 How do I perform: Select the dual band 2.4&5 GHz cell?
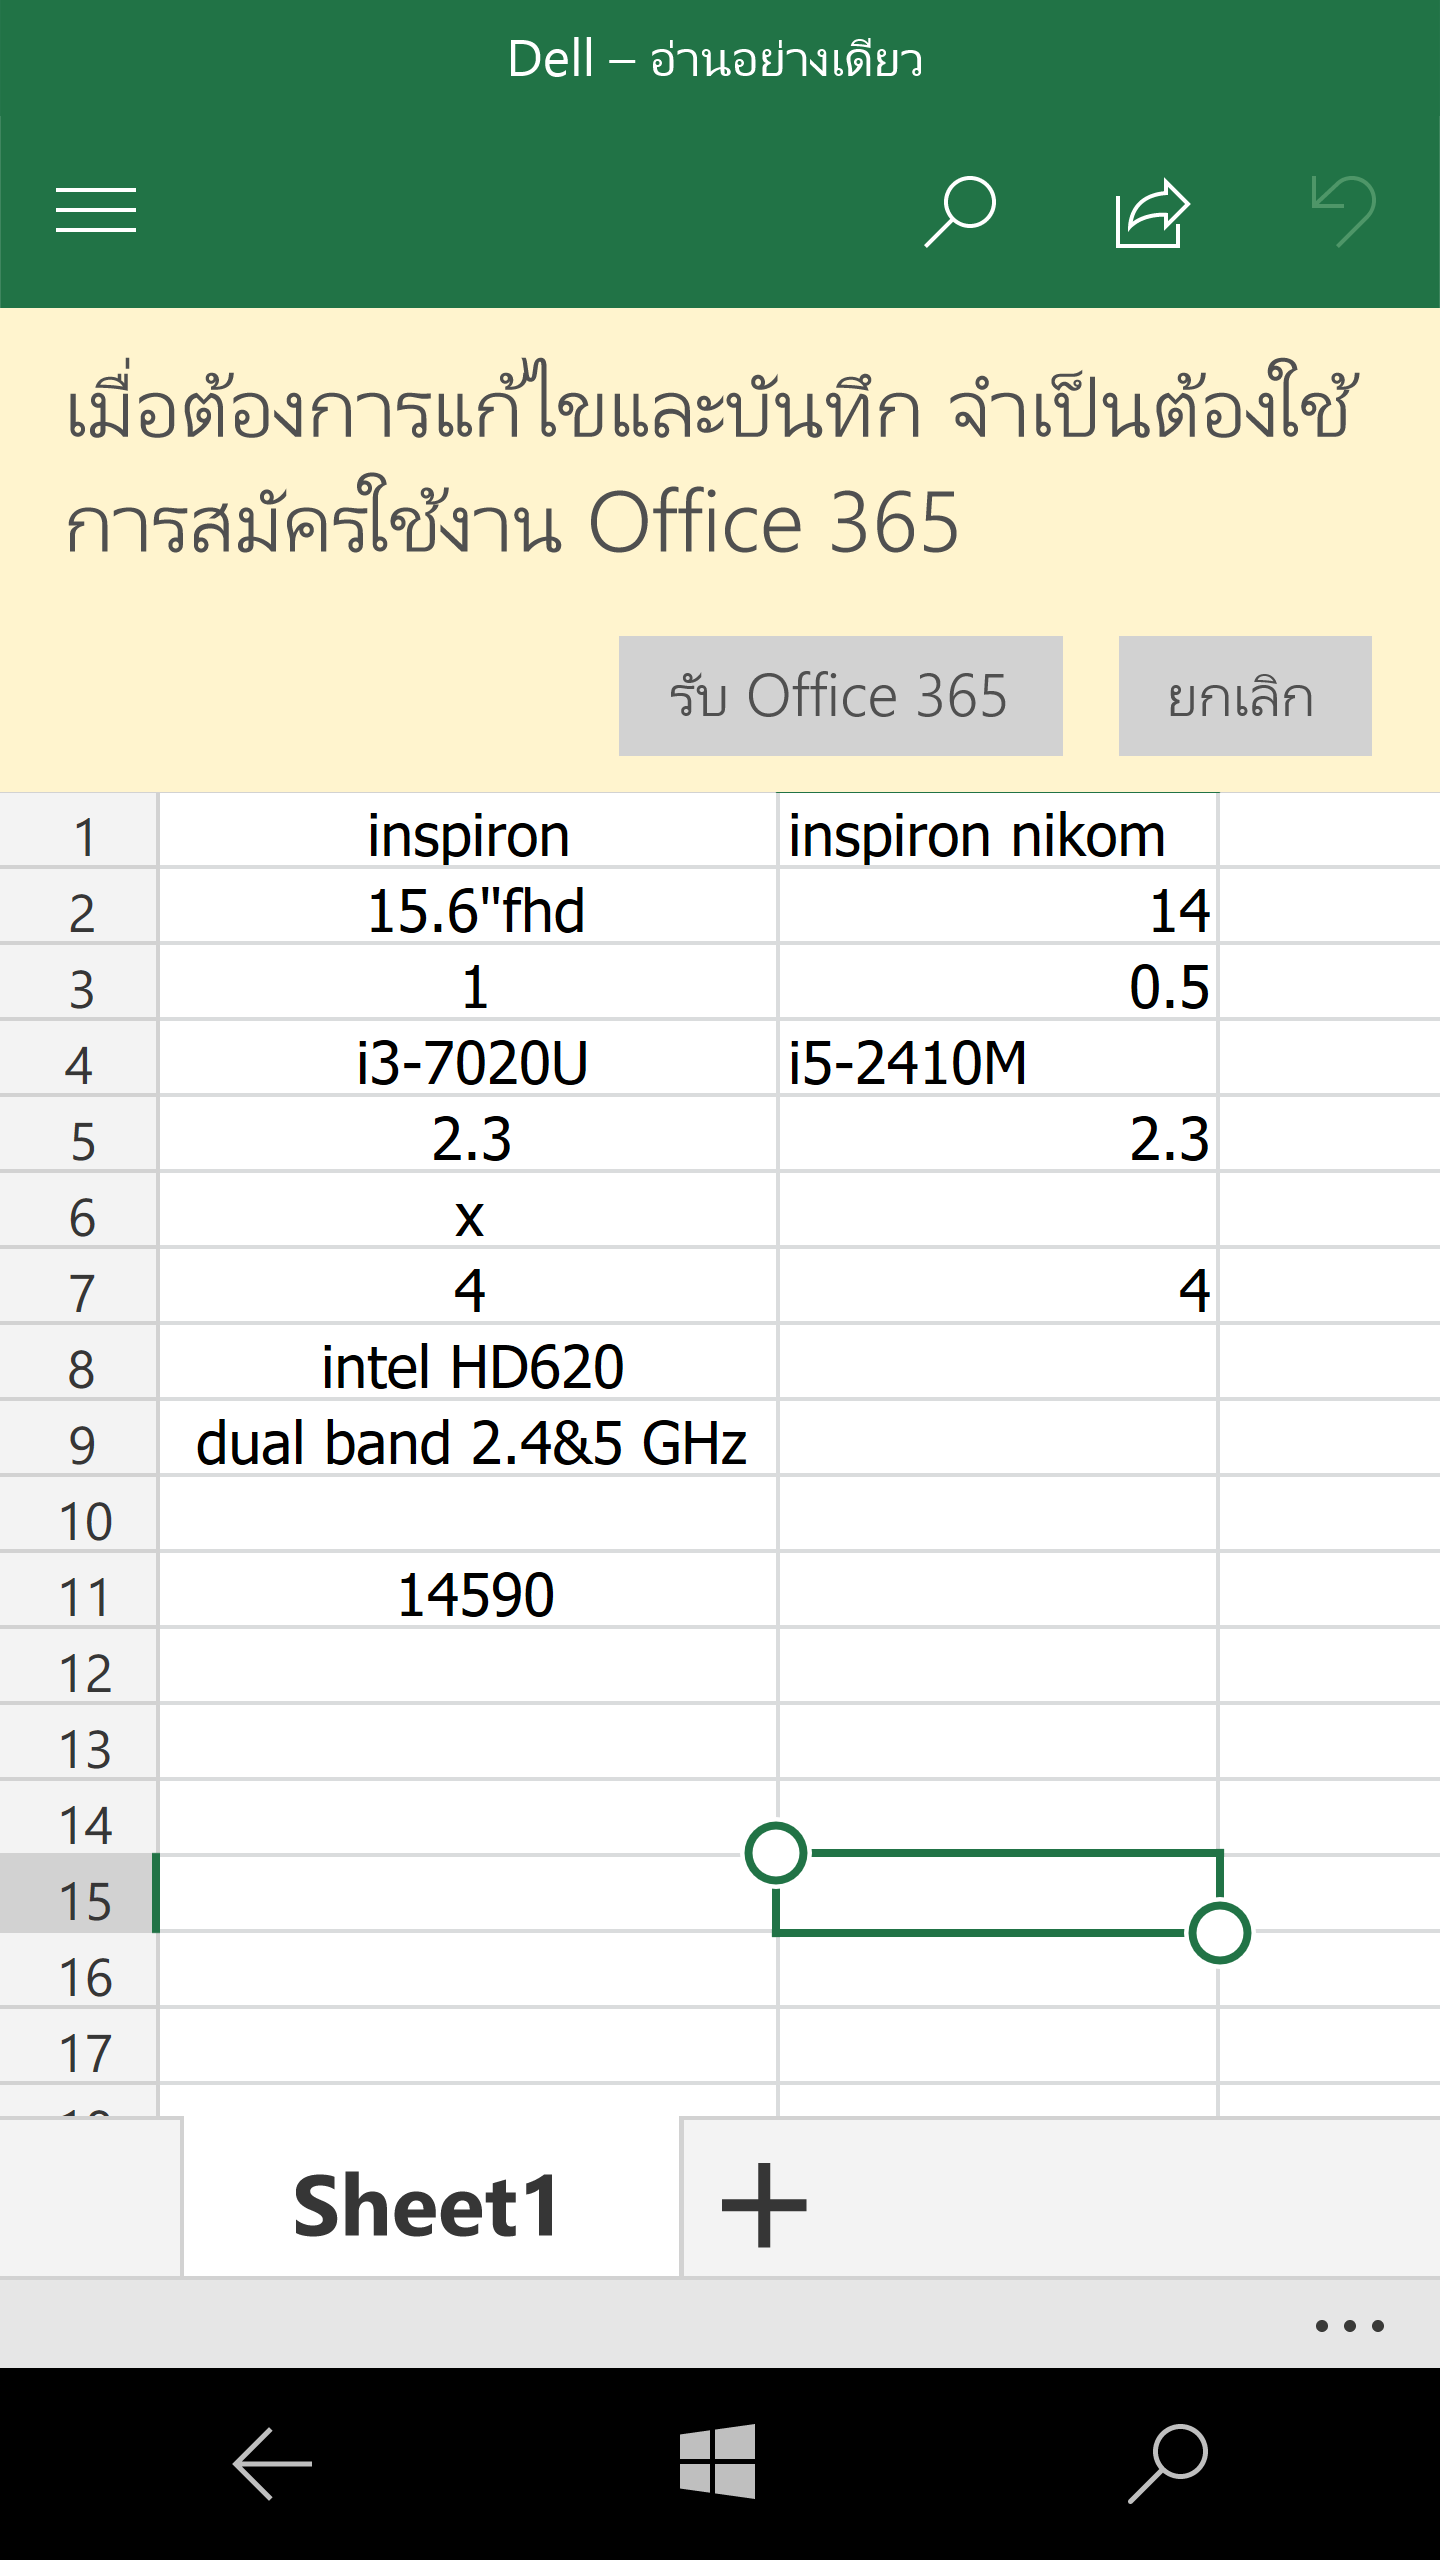467,1438
